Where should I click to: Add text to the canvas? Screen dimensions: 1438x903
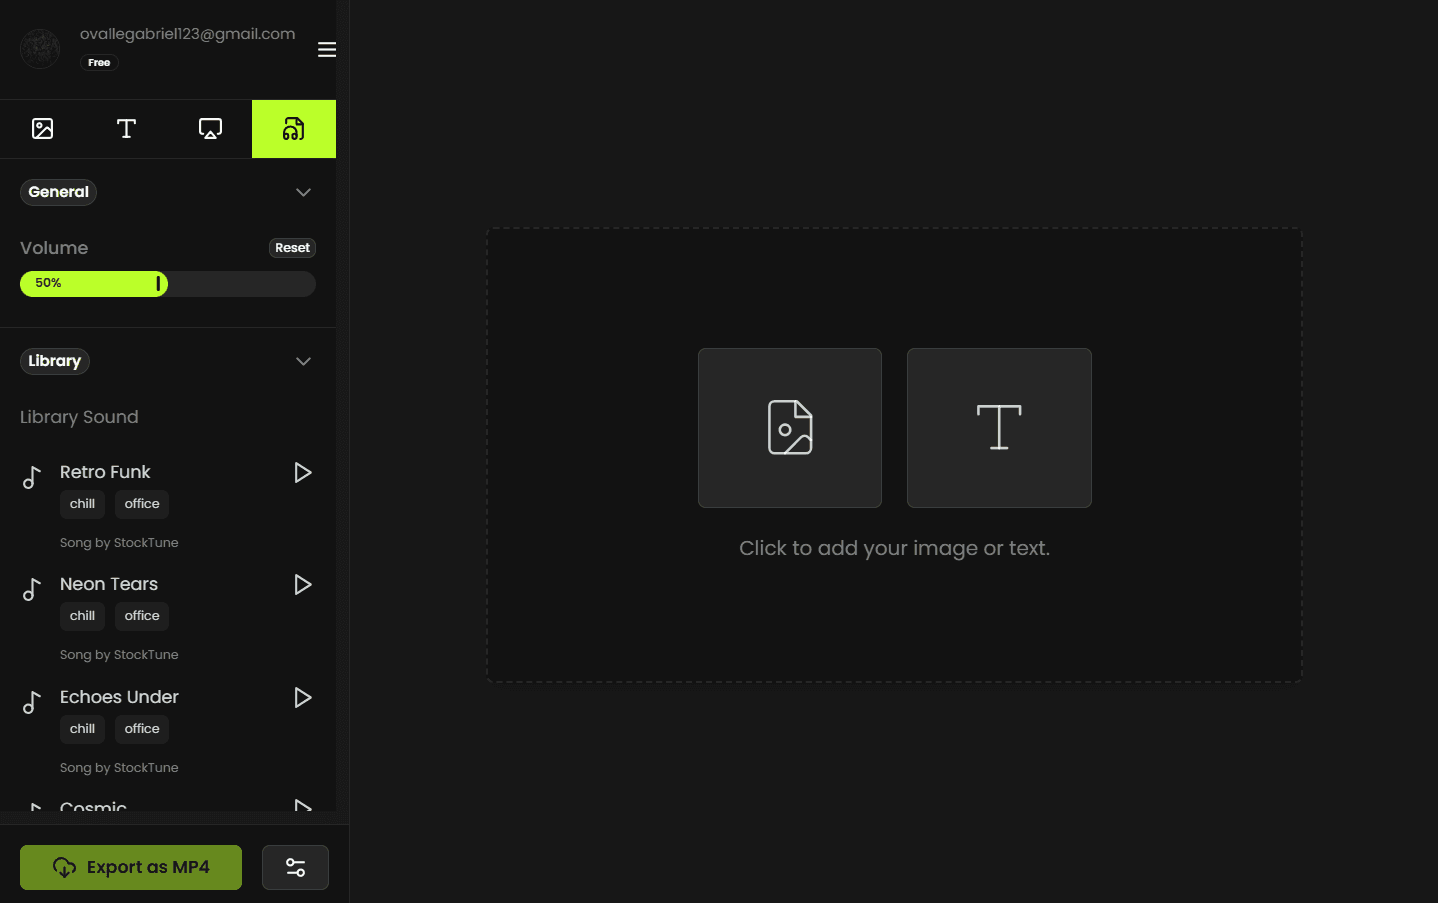coord(998,428)
